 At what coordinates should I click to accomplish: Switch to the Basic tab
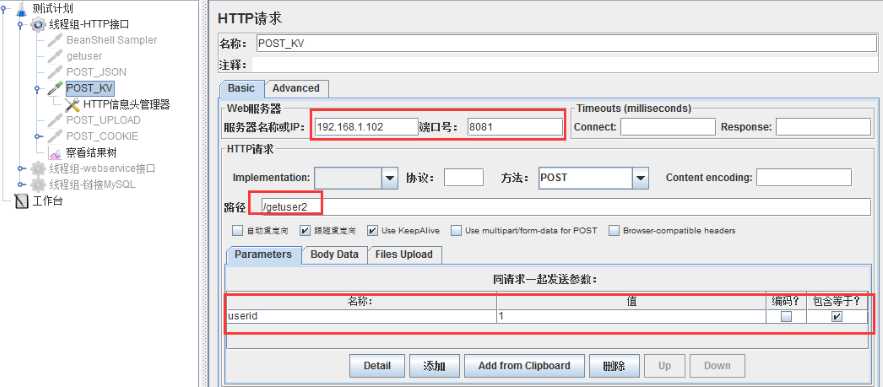click(241, 88)
